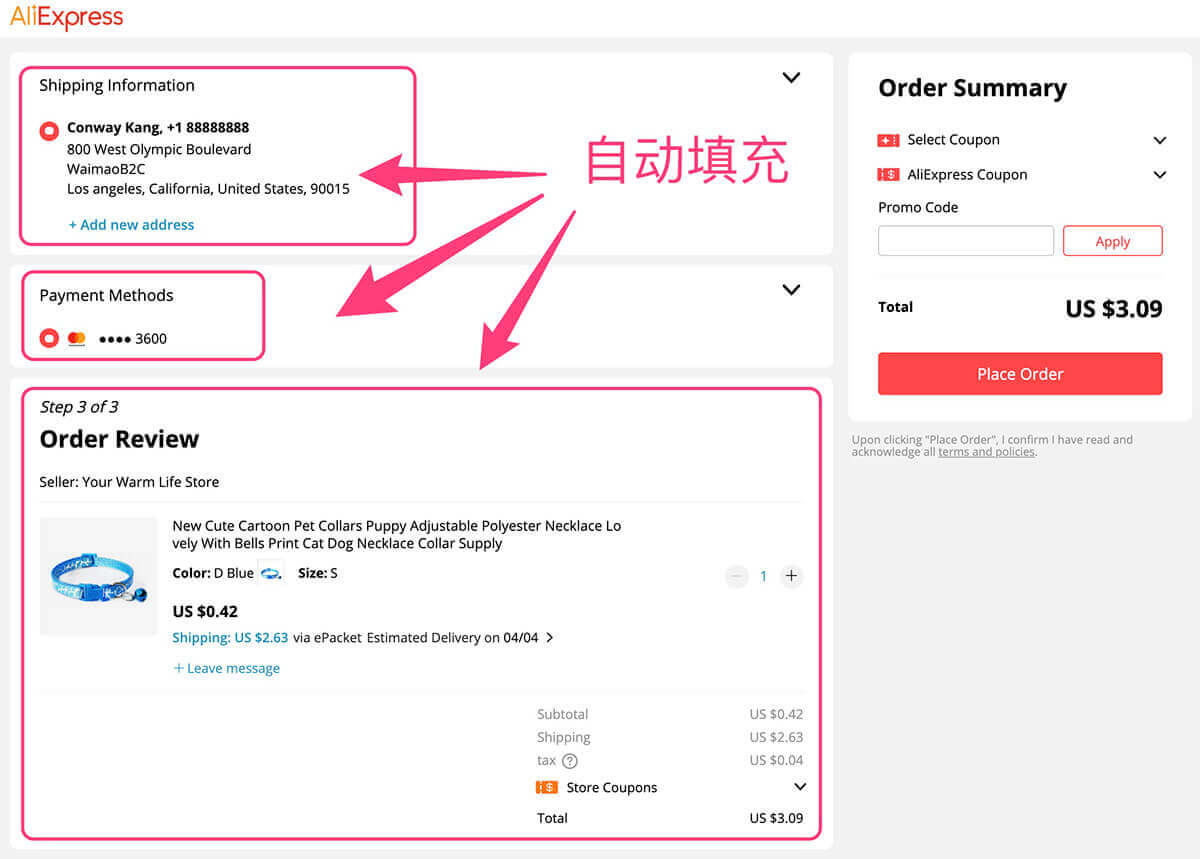Click the Payment Methods heading

(106, 295)
